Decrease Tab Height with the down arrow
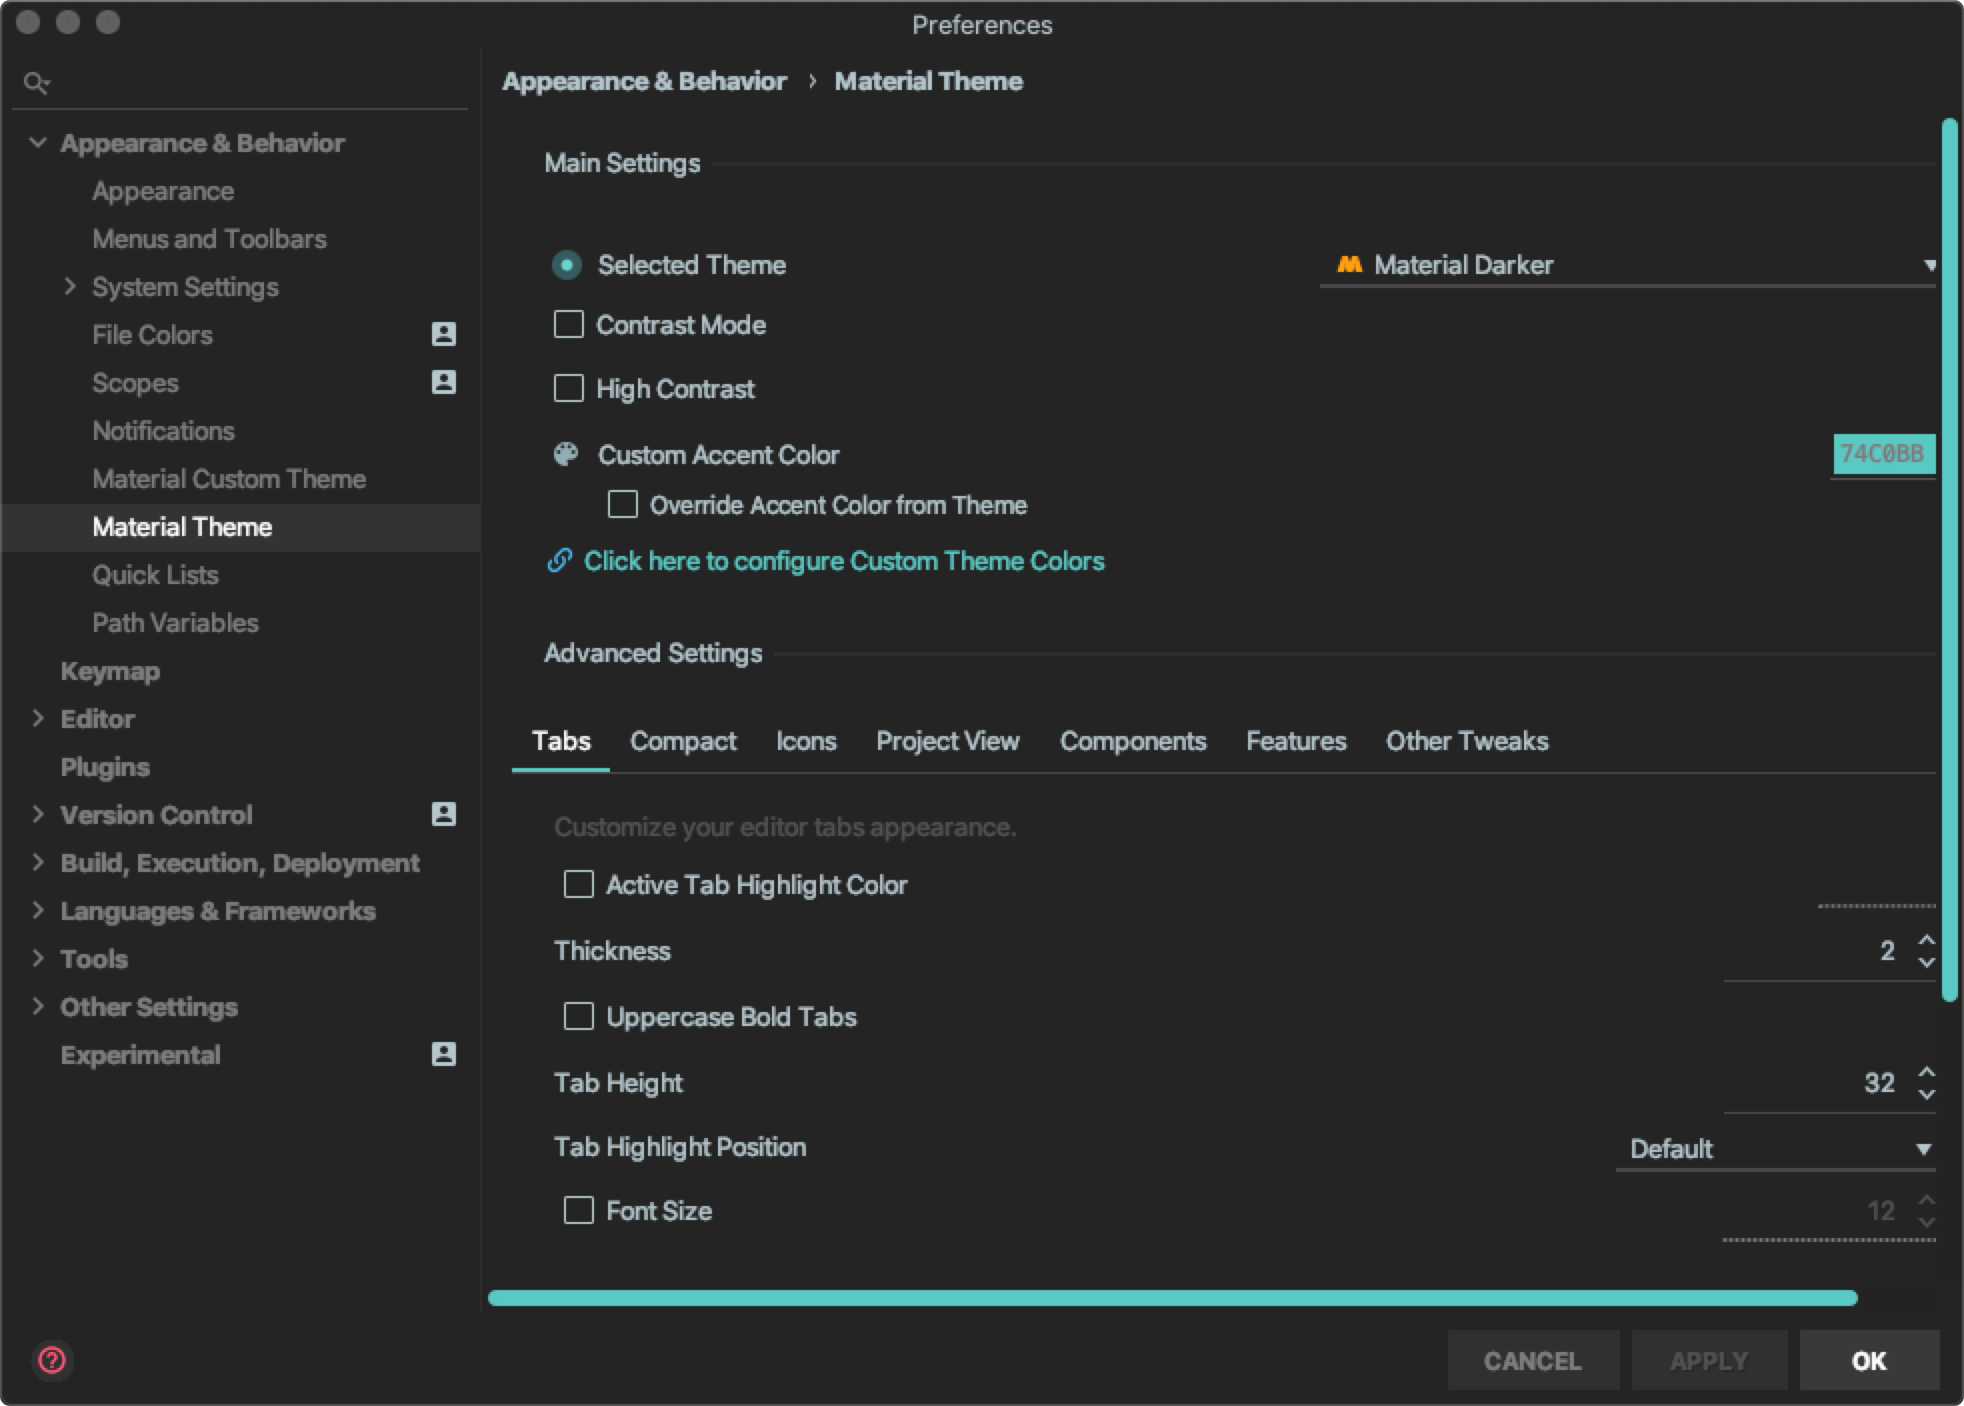 [1926, 1094]
